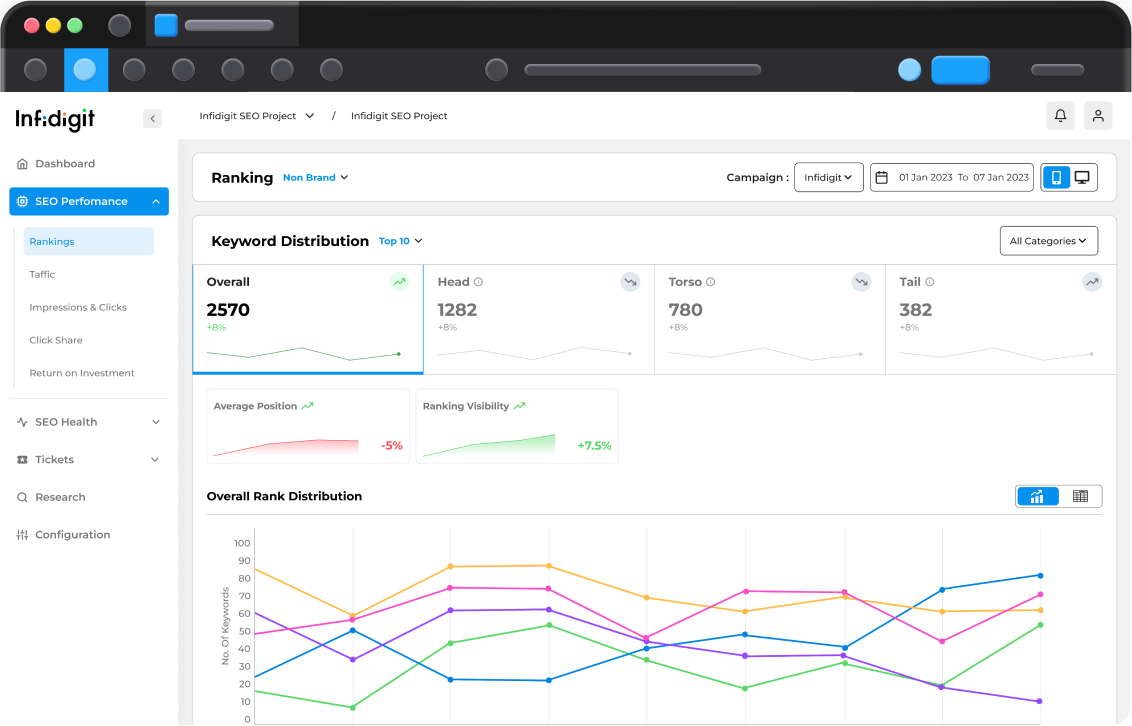Select the Torso keyword tab
1132x726 pixels.
(x=769, y=319)
